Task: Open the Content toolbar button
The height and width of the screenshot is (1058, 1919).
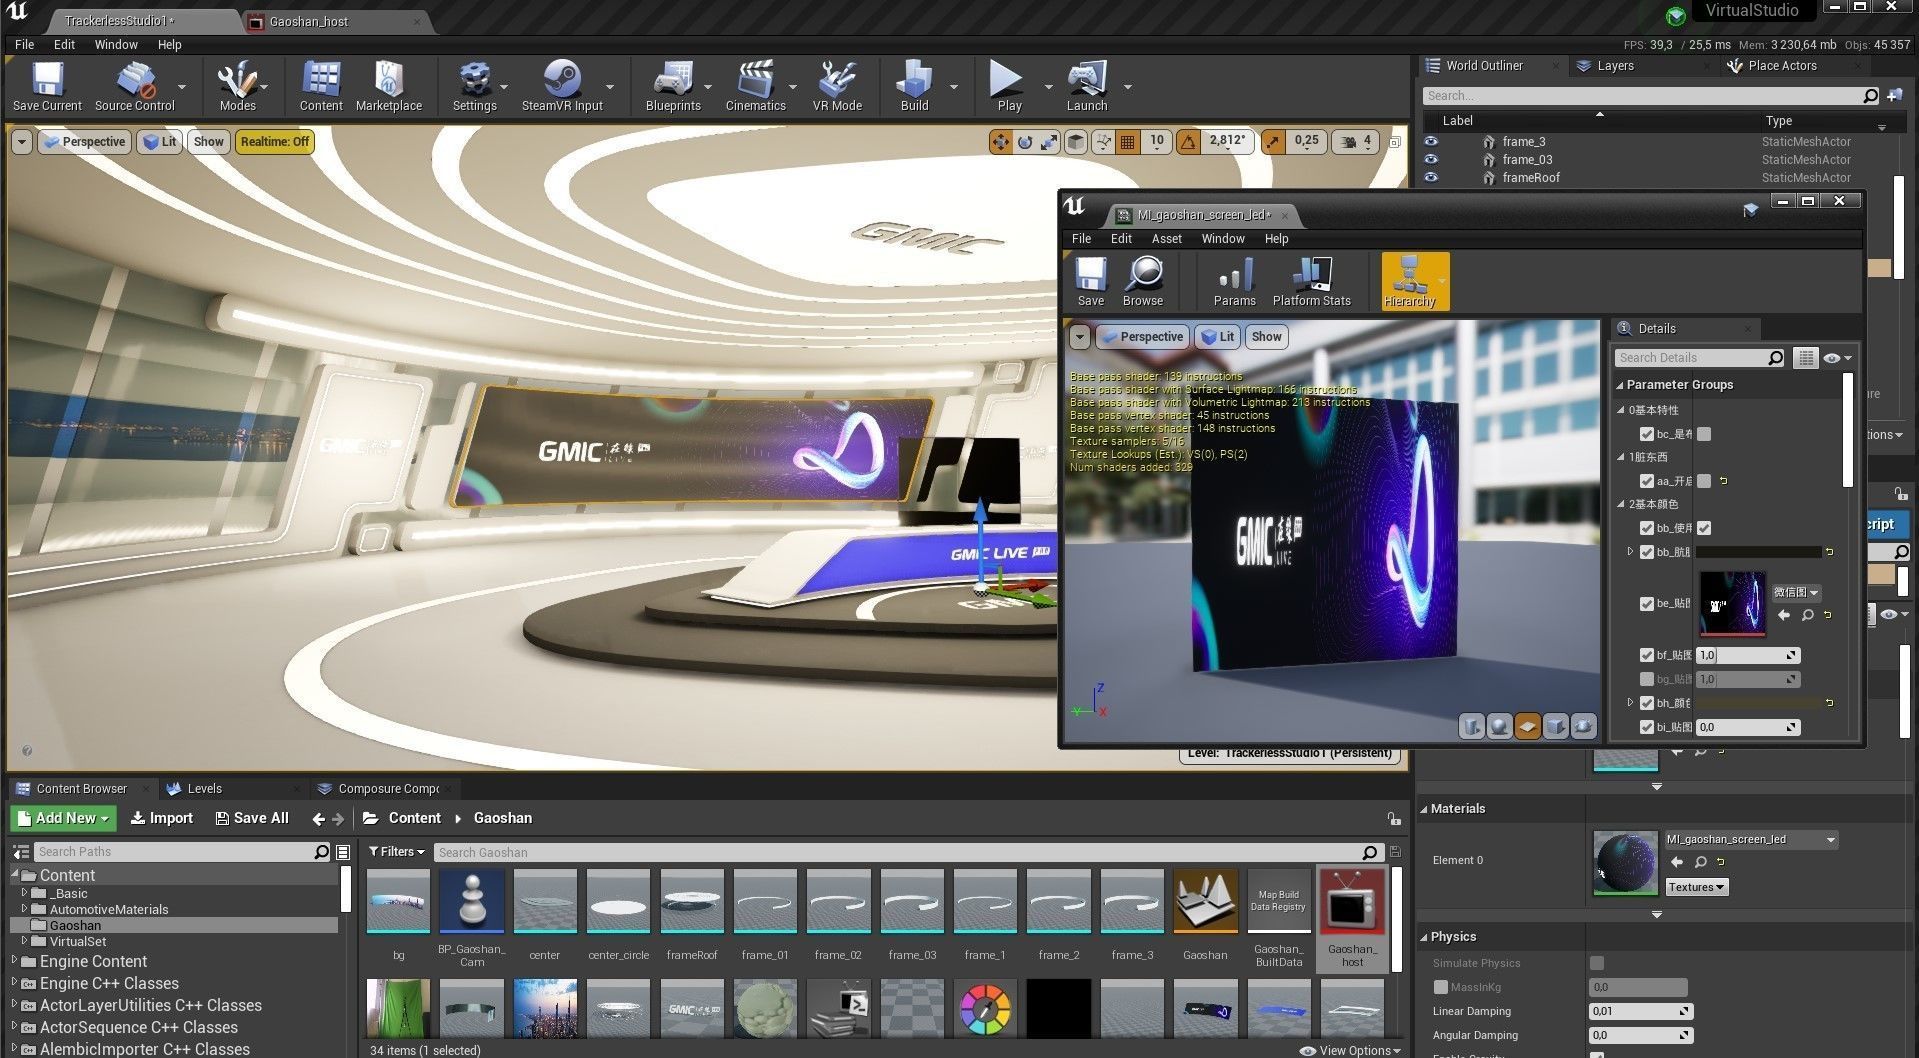Action: 321,86
